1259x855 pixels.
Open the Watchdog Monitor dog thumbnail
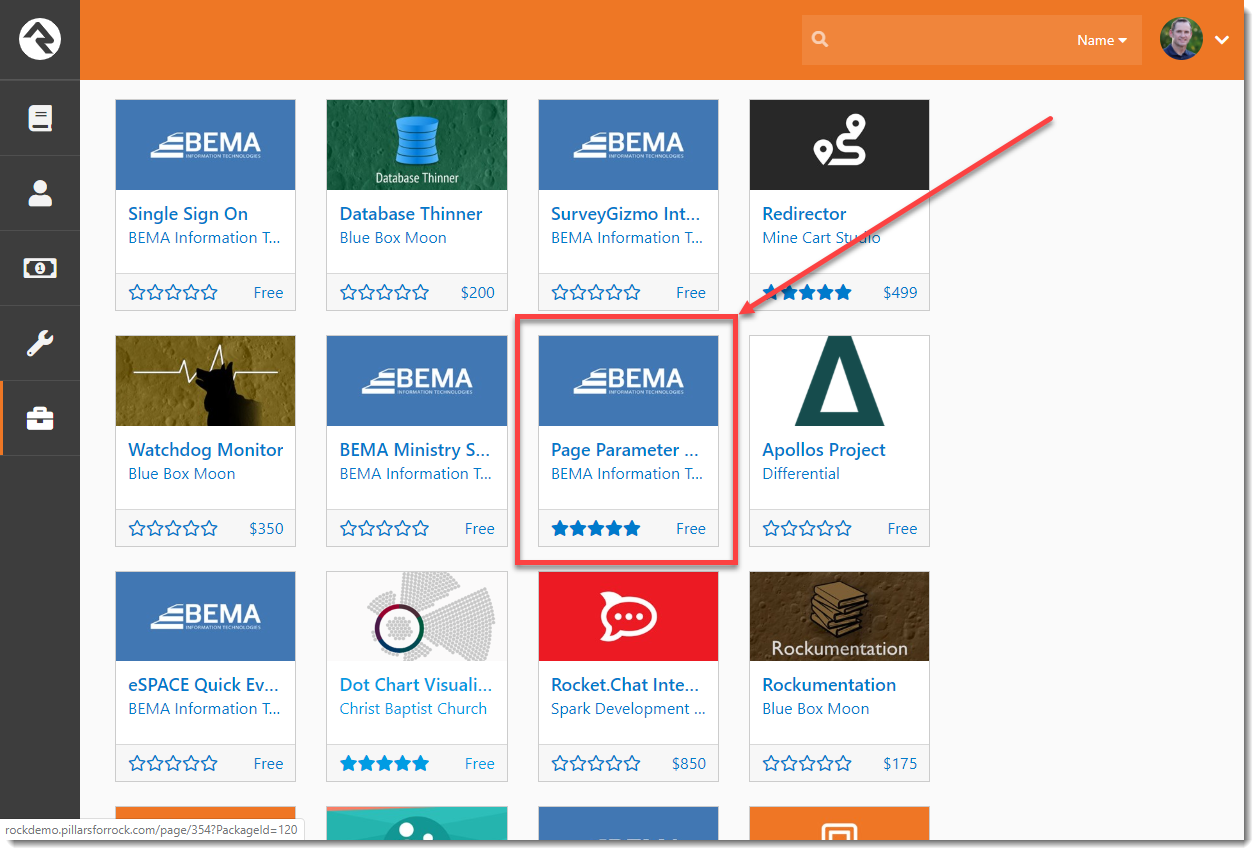(x=205, y=381)
